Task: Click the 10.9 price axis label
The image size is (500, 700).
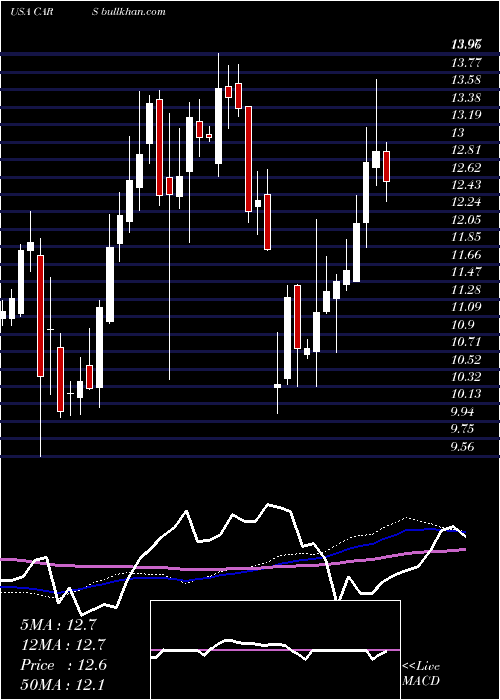Action: coord(462,325)
